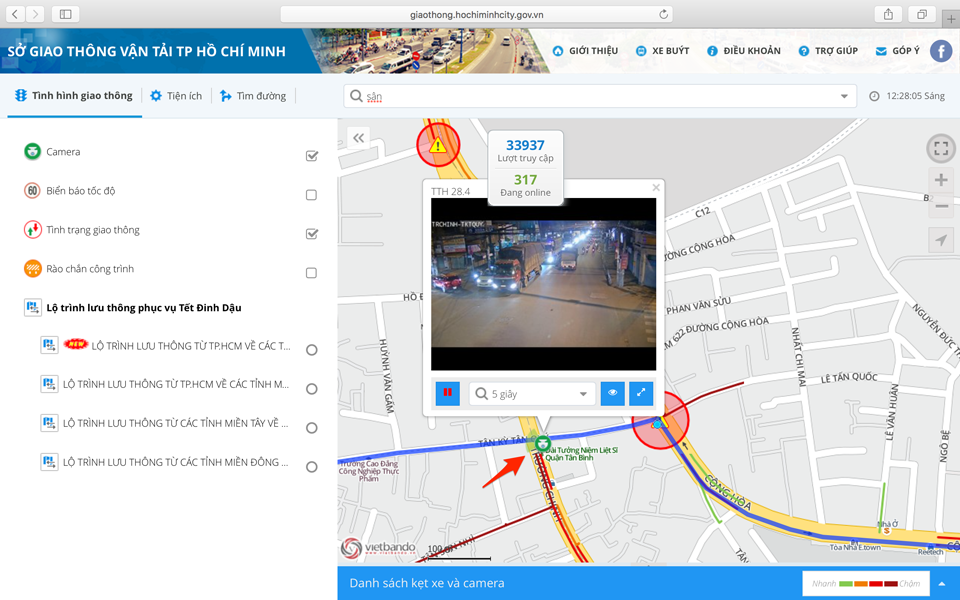This screenshot has height=600, width=960.
Task: Open the 5 giây refresh interval dropdown
Action: [532, 394]
